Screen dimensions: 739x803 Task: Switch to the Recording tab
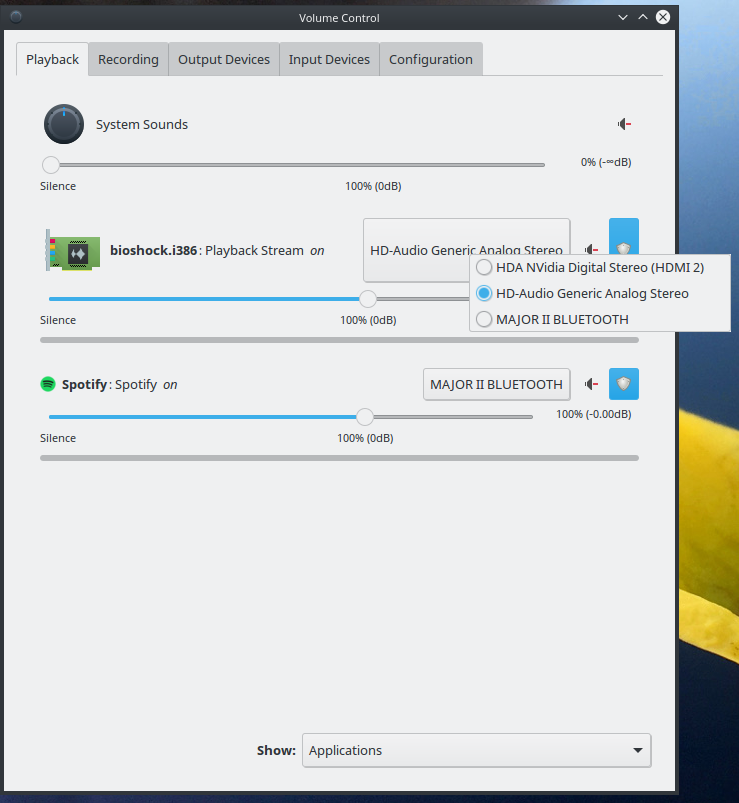click(128, 59)
